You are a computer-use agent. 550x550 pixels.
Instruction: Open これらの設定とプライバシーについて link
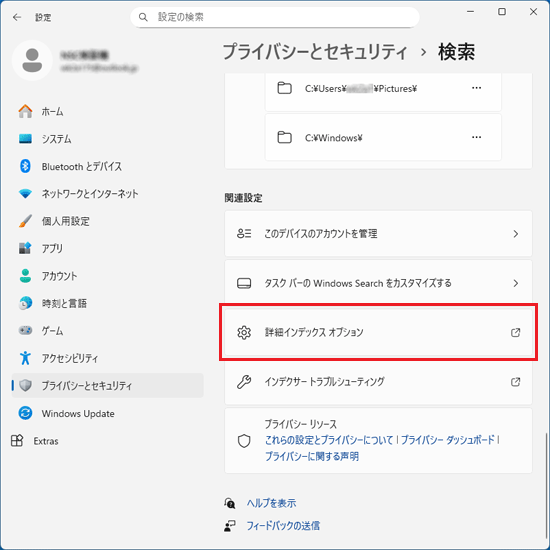pyautogui.click(x=329, y=440)
